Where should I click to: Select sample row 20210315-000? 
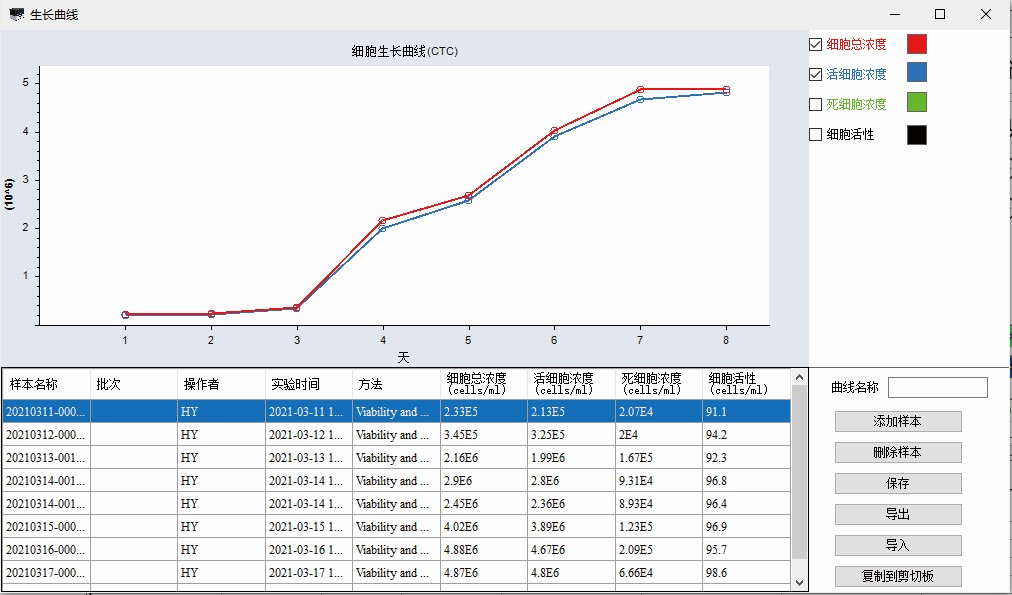point(46,527)
